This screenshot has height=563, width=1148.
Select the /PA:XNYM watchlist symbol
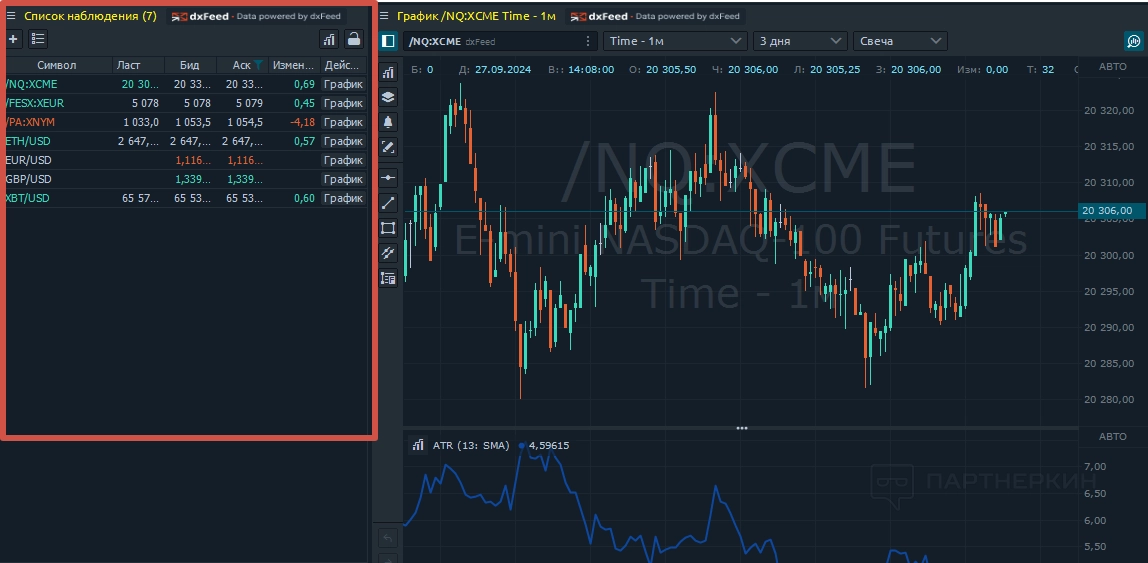point(31,122)
